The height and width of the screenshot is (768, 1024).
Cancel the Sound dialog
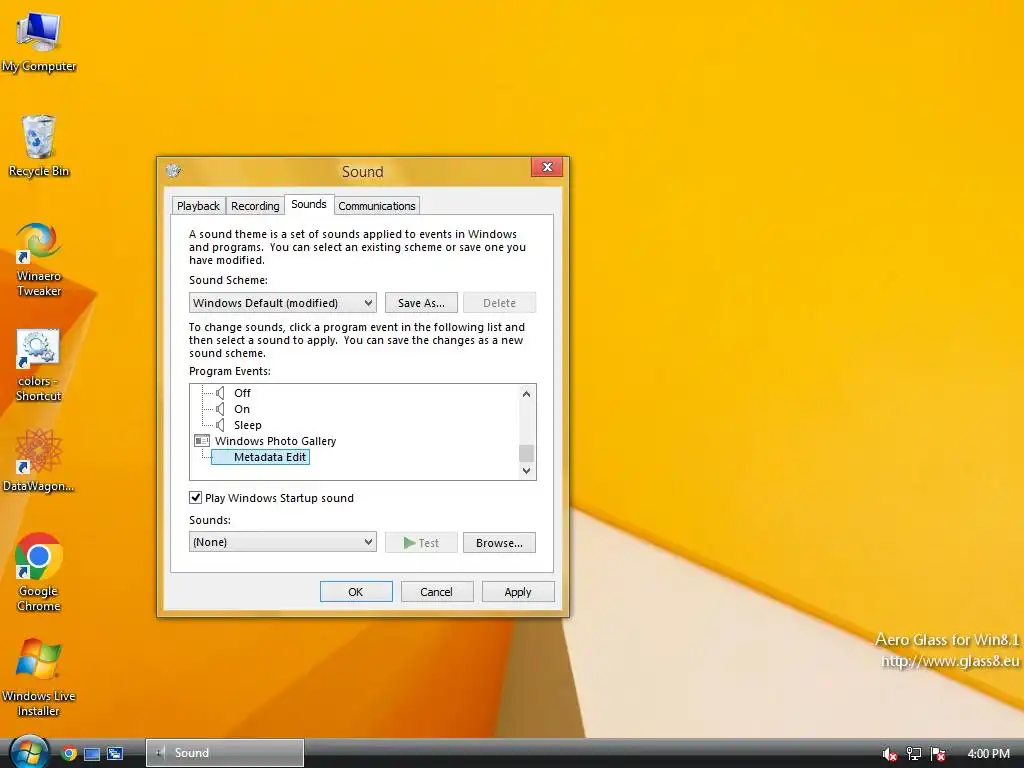[x=436, y=592]
